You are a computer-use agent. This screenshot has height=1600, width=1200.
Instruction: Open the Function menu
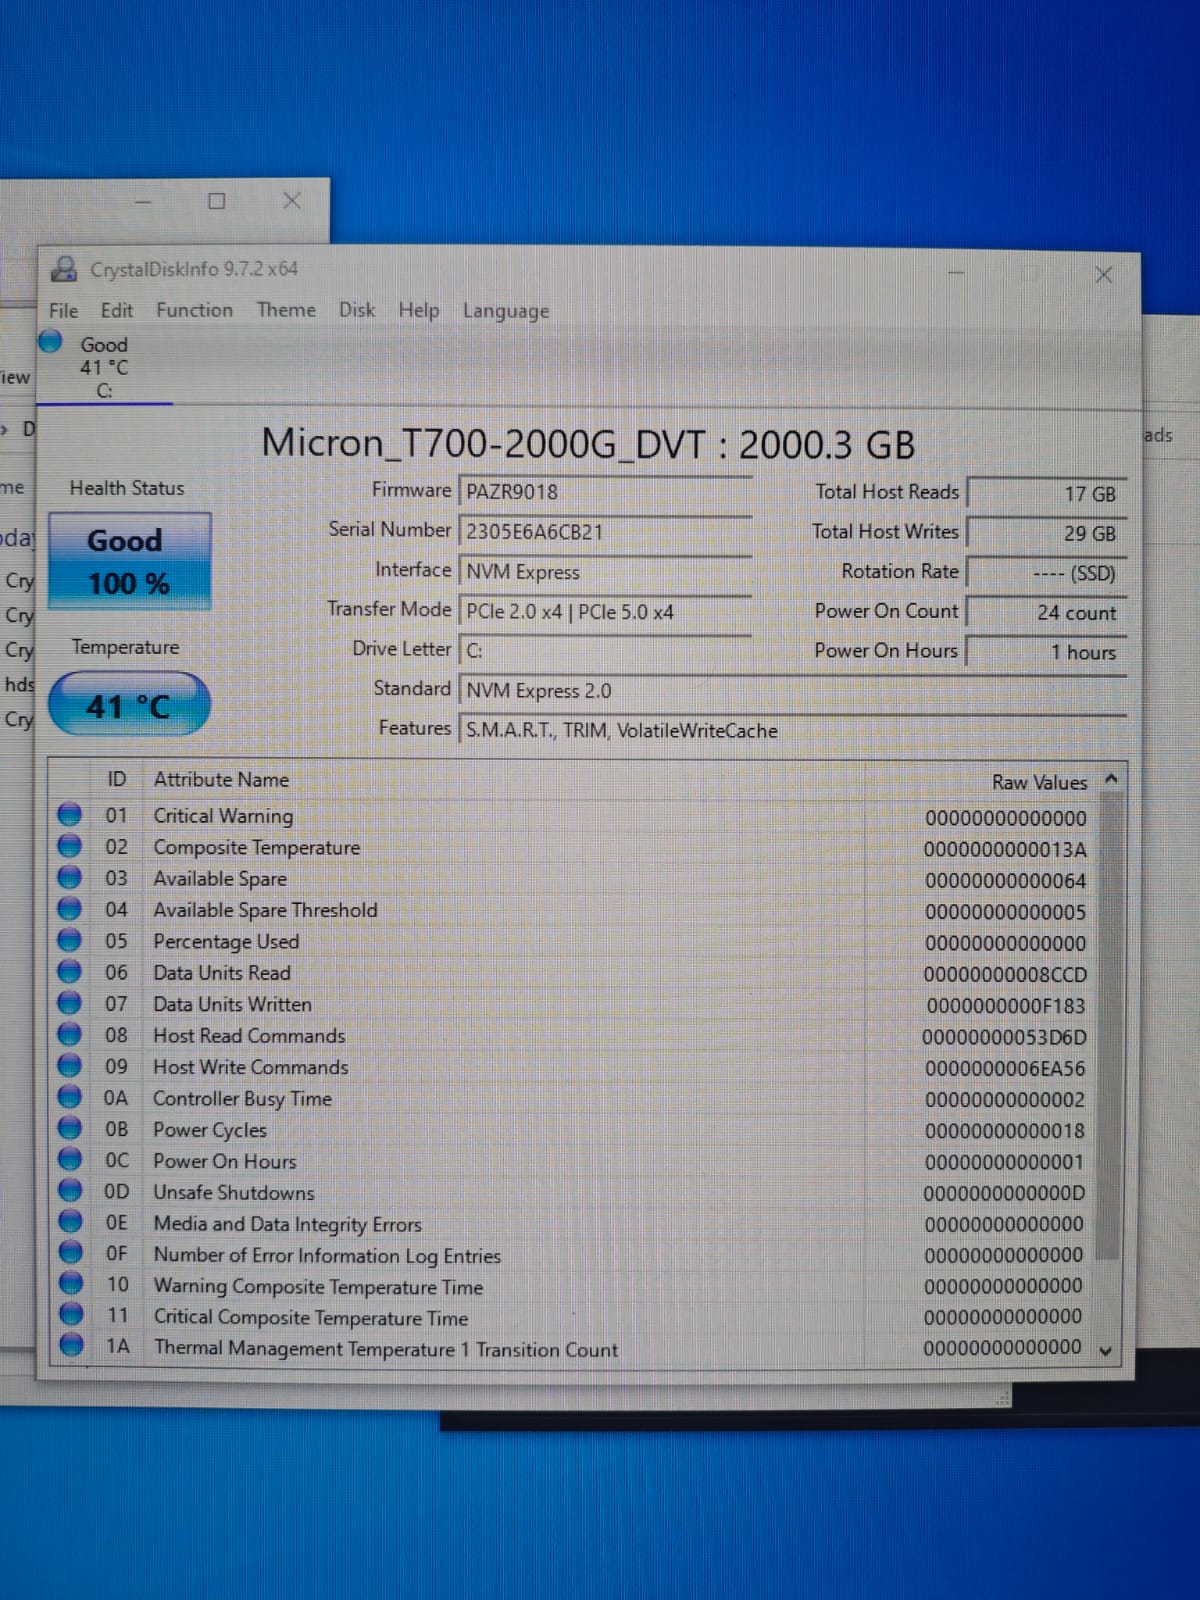tap(194, 310)
